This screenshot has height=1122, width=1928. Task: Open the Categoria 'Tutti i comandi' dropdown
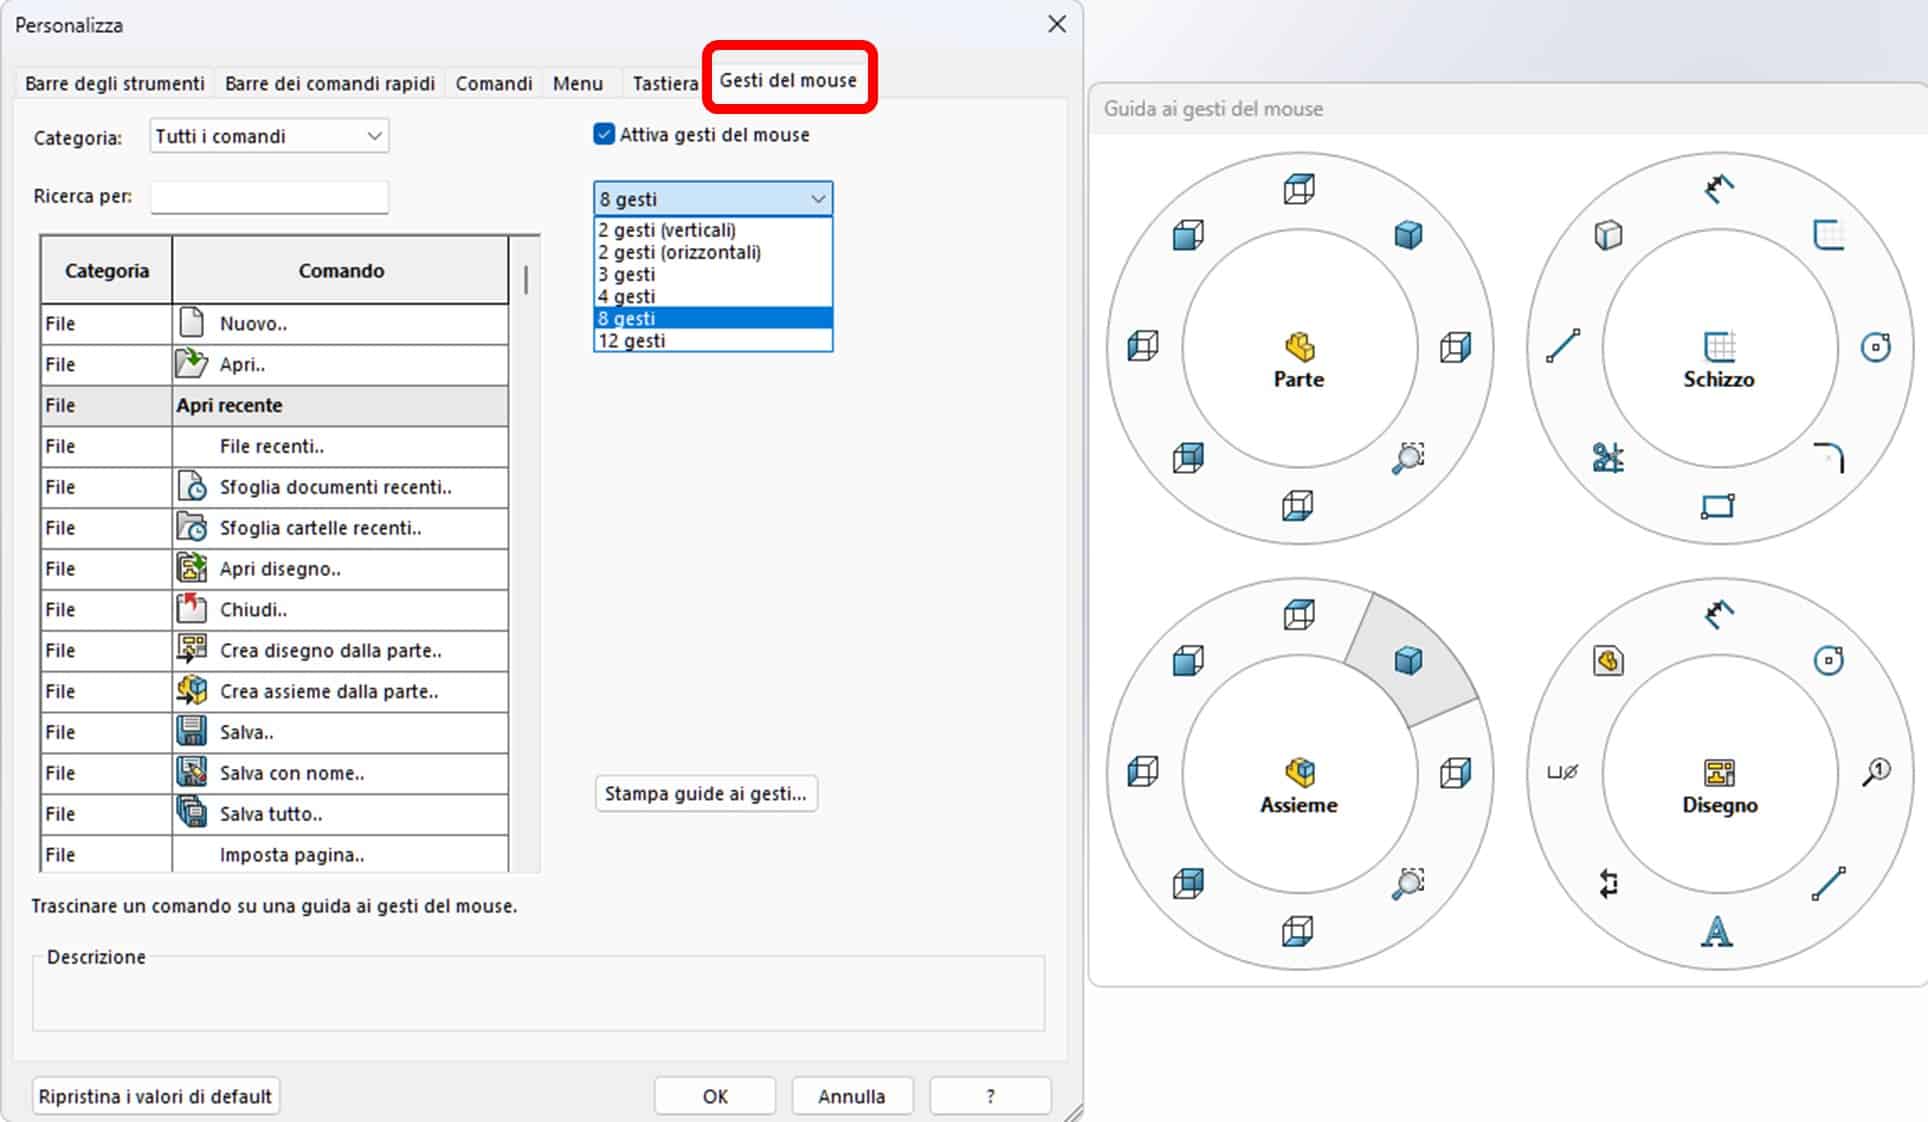[x=269, y=136]
